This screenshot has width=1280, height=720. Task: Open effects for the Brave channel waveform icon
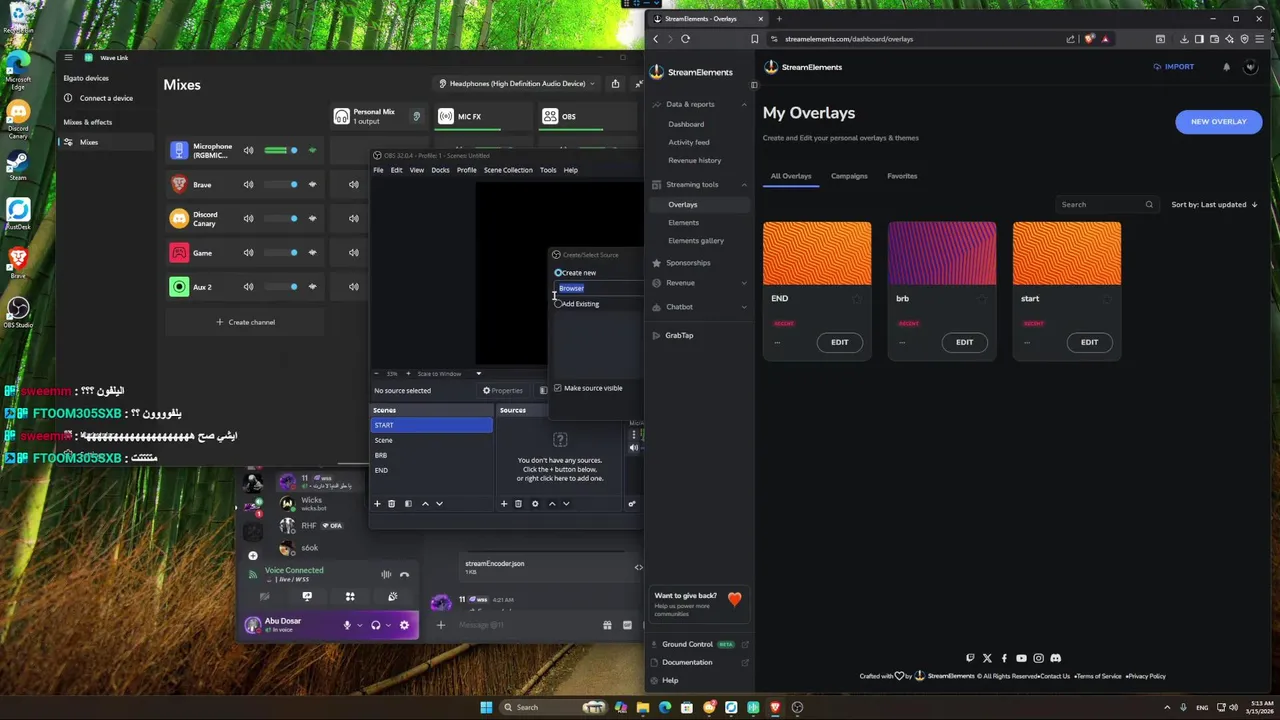point(312,184)
